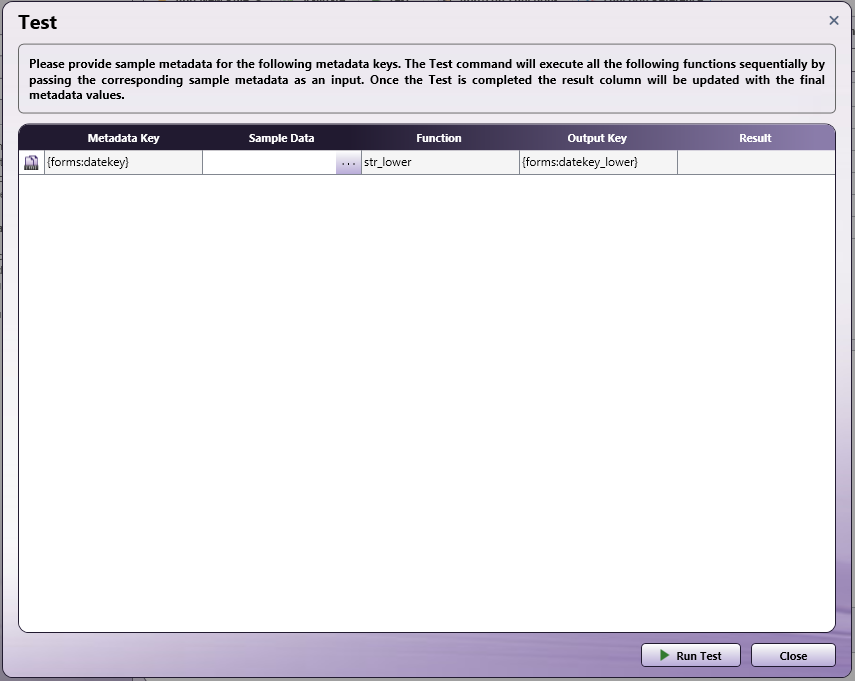Click the Metadata Key column header
Viewport: 855px width, 681px height.
point(123,138)
